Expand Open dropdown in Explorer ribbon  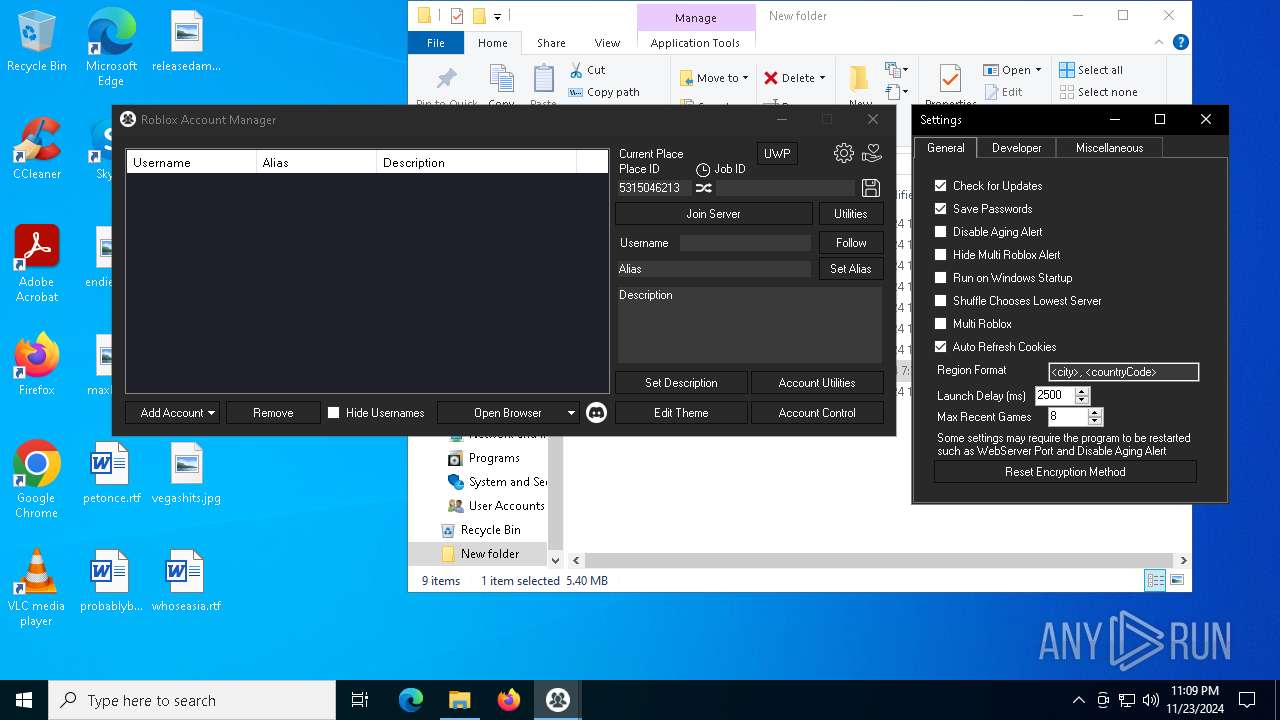1038,70
